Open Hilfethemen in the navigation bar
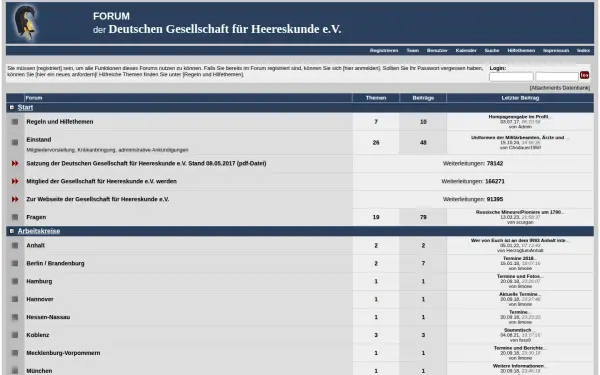Screen dimensions: 600x375 click(521, 51)
